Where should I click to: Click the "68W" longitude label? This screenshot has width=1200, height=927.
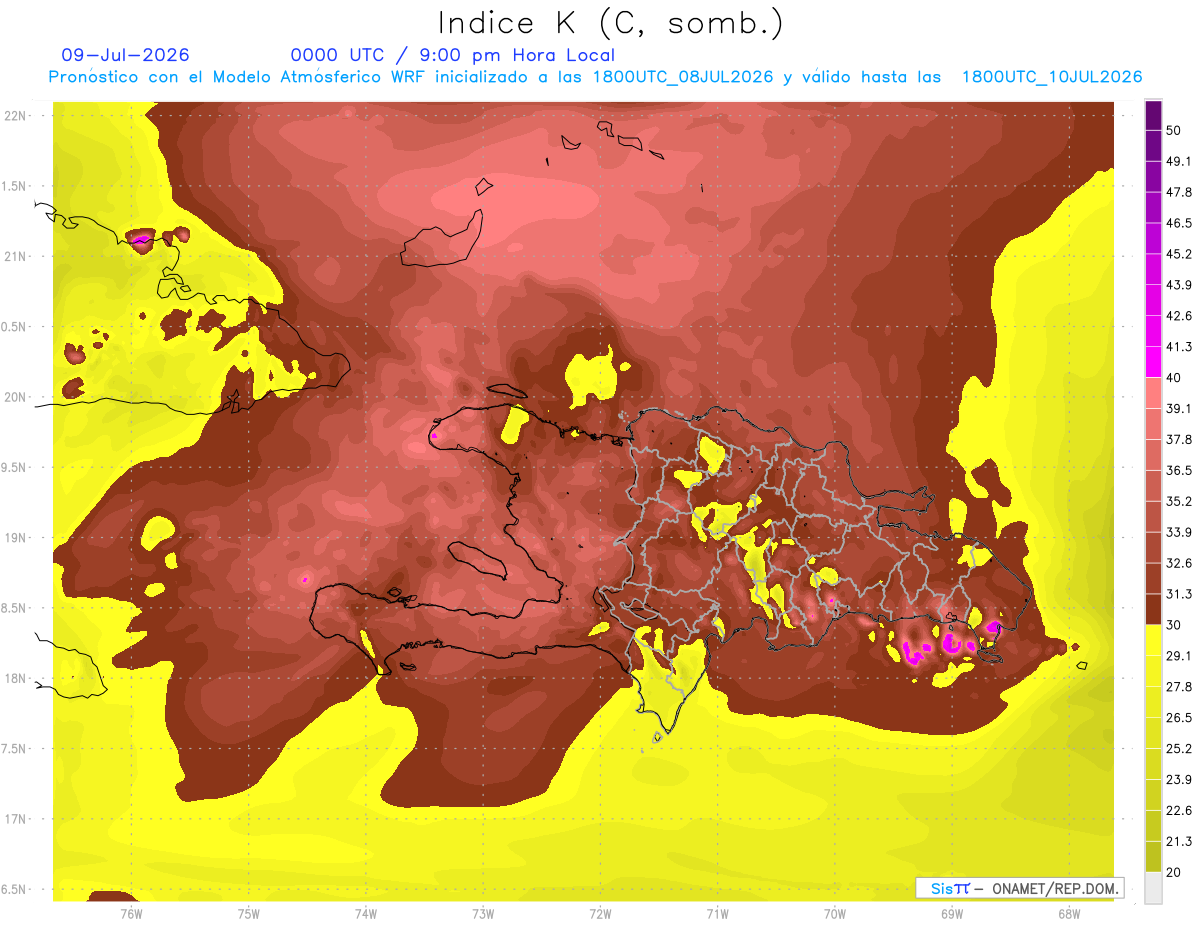[1069, 913]
